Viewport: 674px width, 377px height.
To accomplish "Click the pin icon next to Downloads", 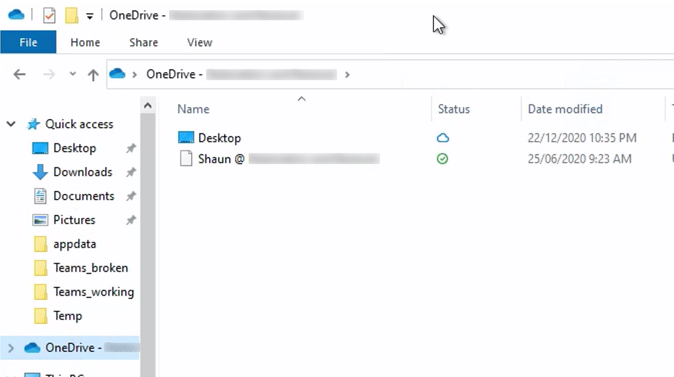I will click(131, 172).
